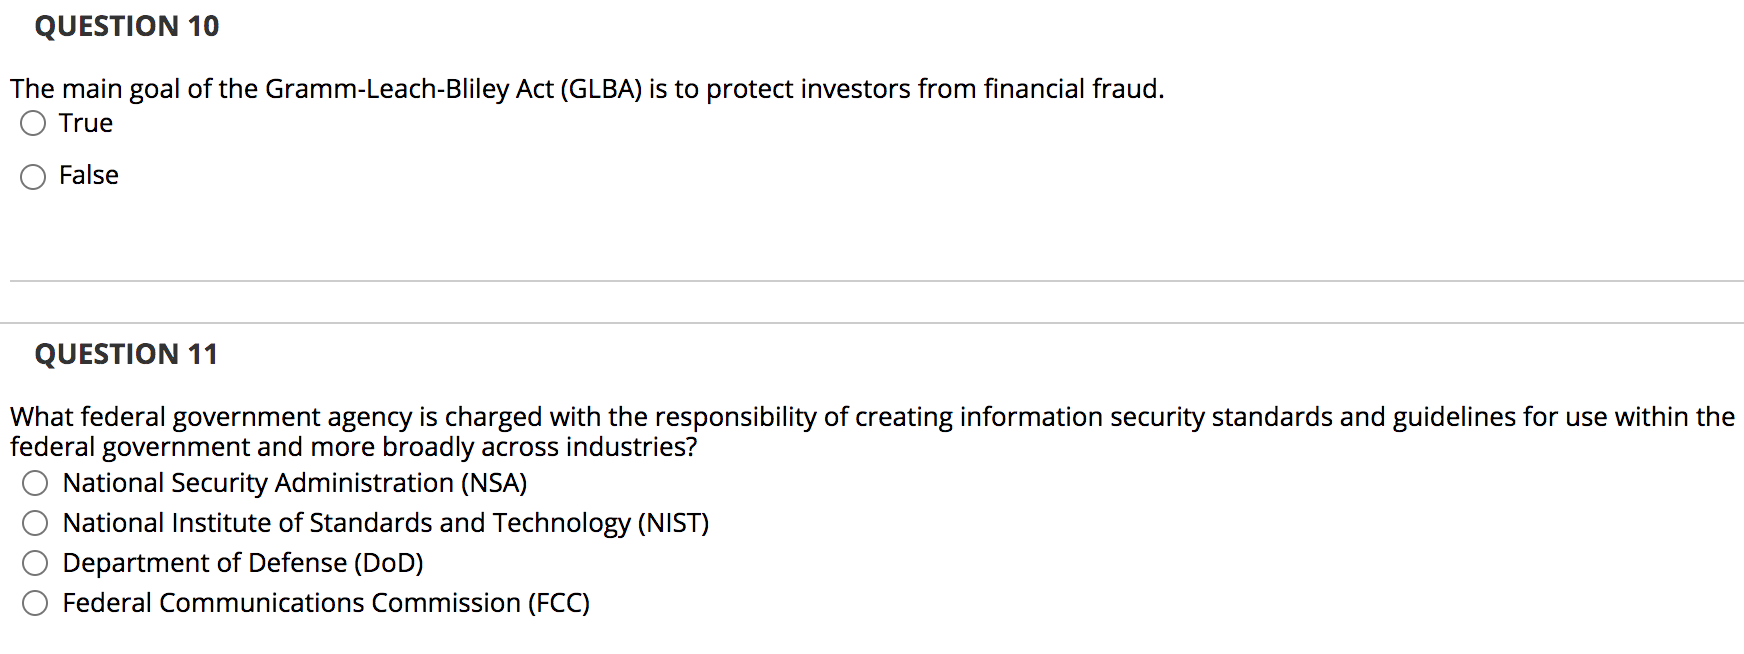Select the True radio button
This screenshot has width=1744, height=654.
33,124
